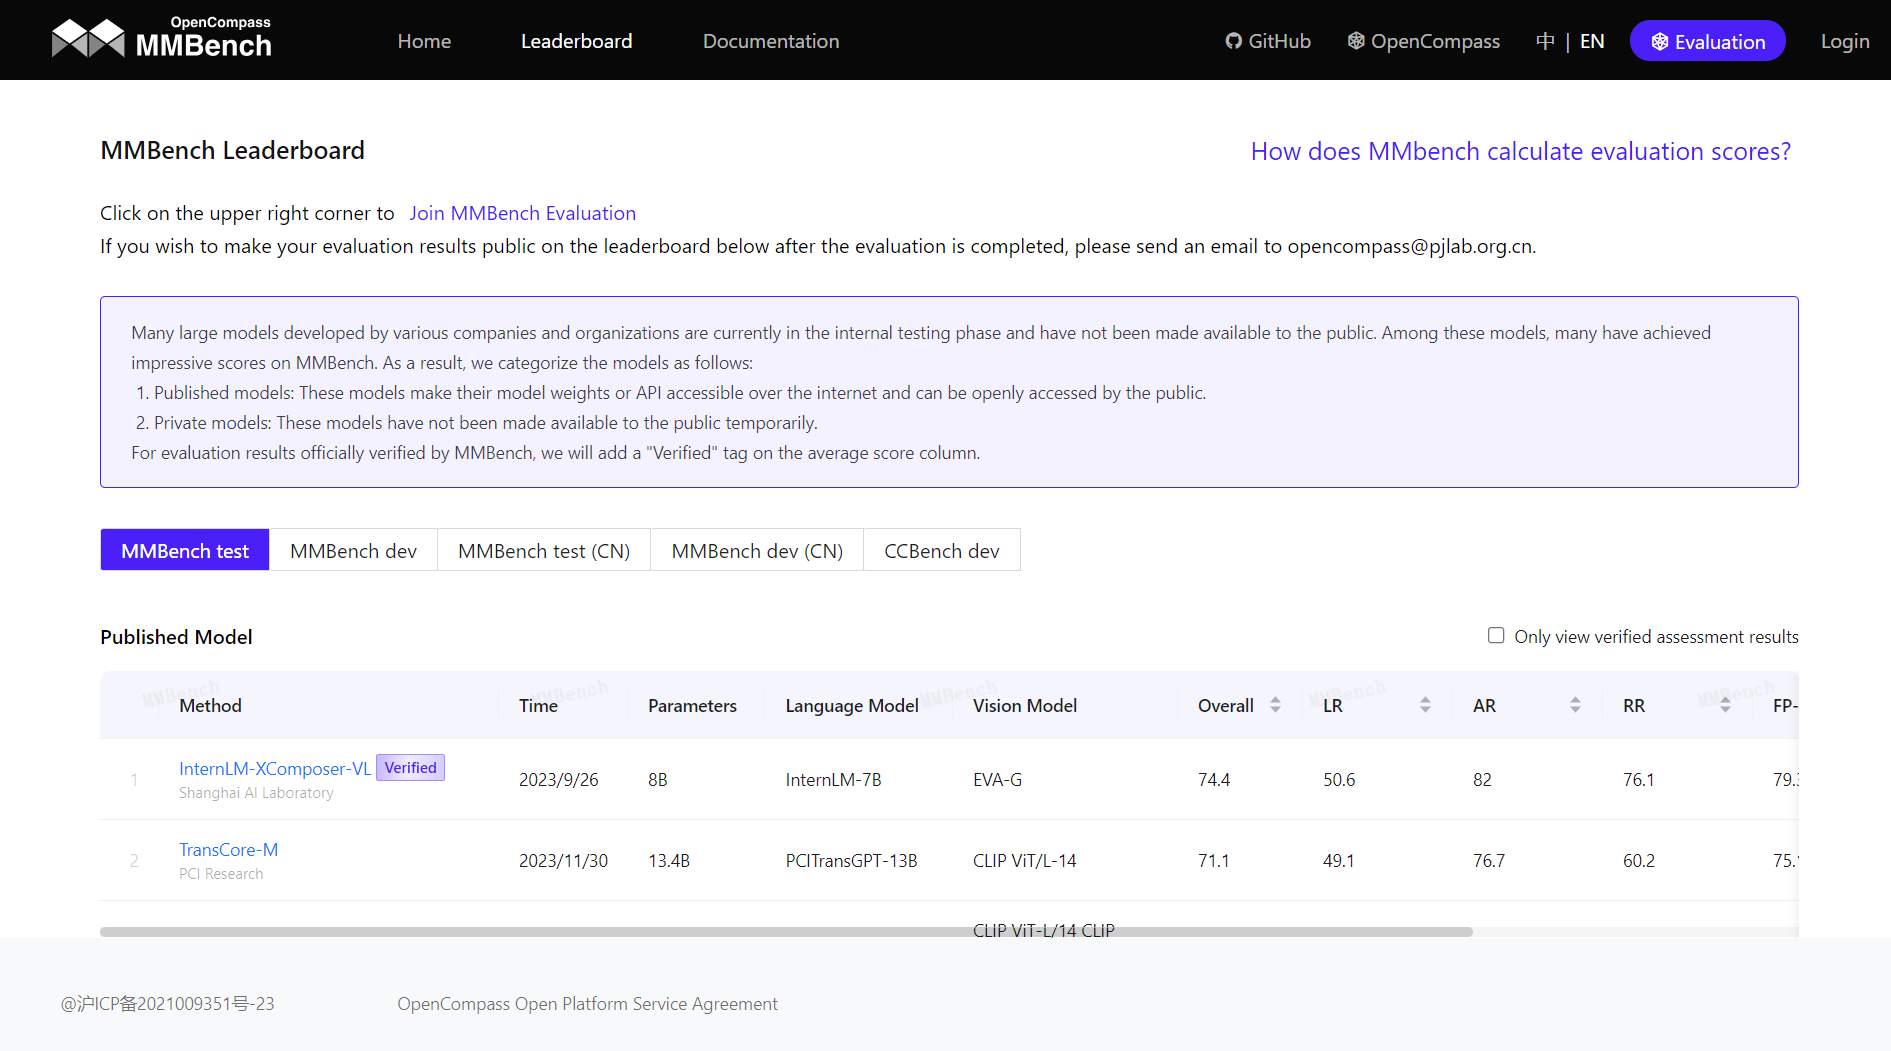
Task: Click Join MMBench Evaluation link
Action: click(x=522, y=213)
